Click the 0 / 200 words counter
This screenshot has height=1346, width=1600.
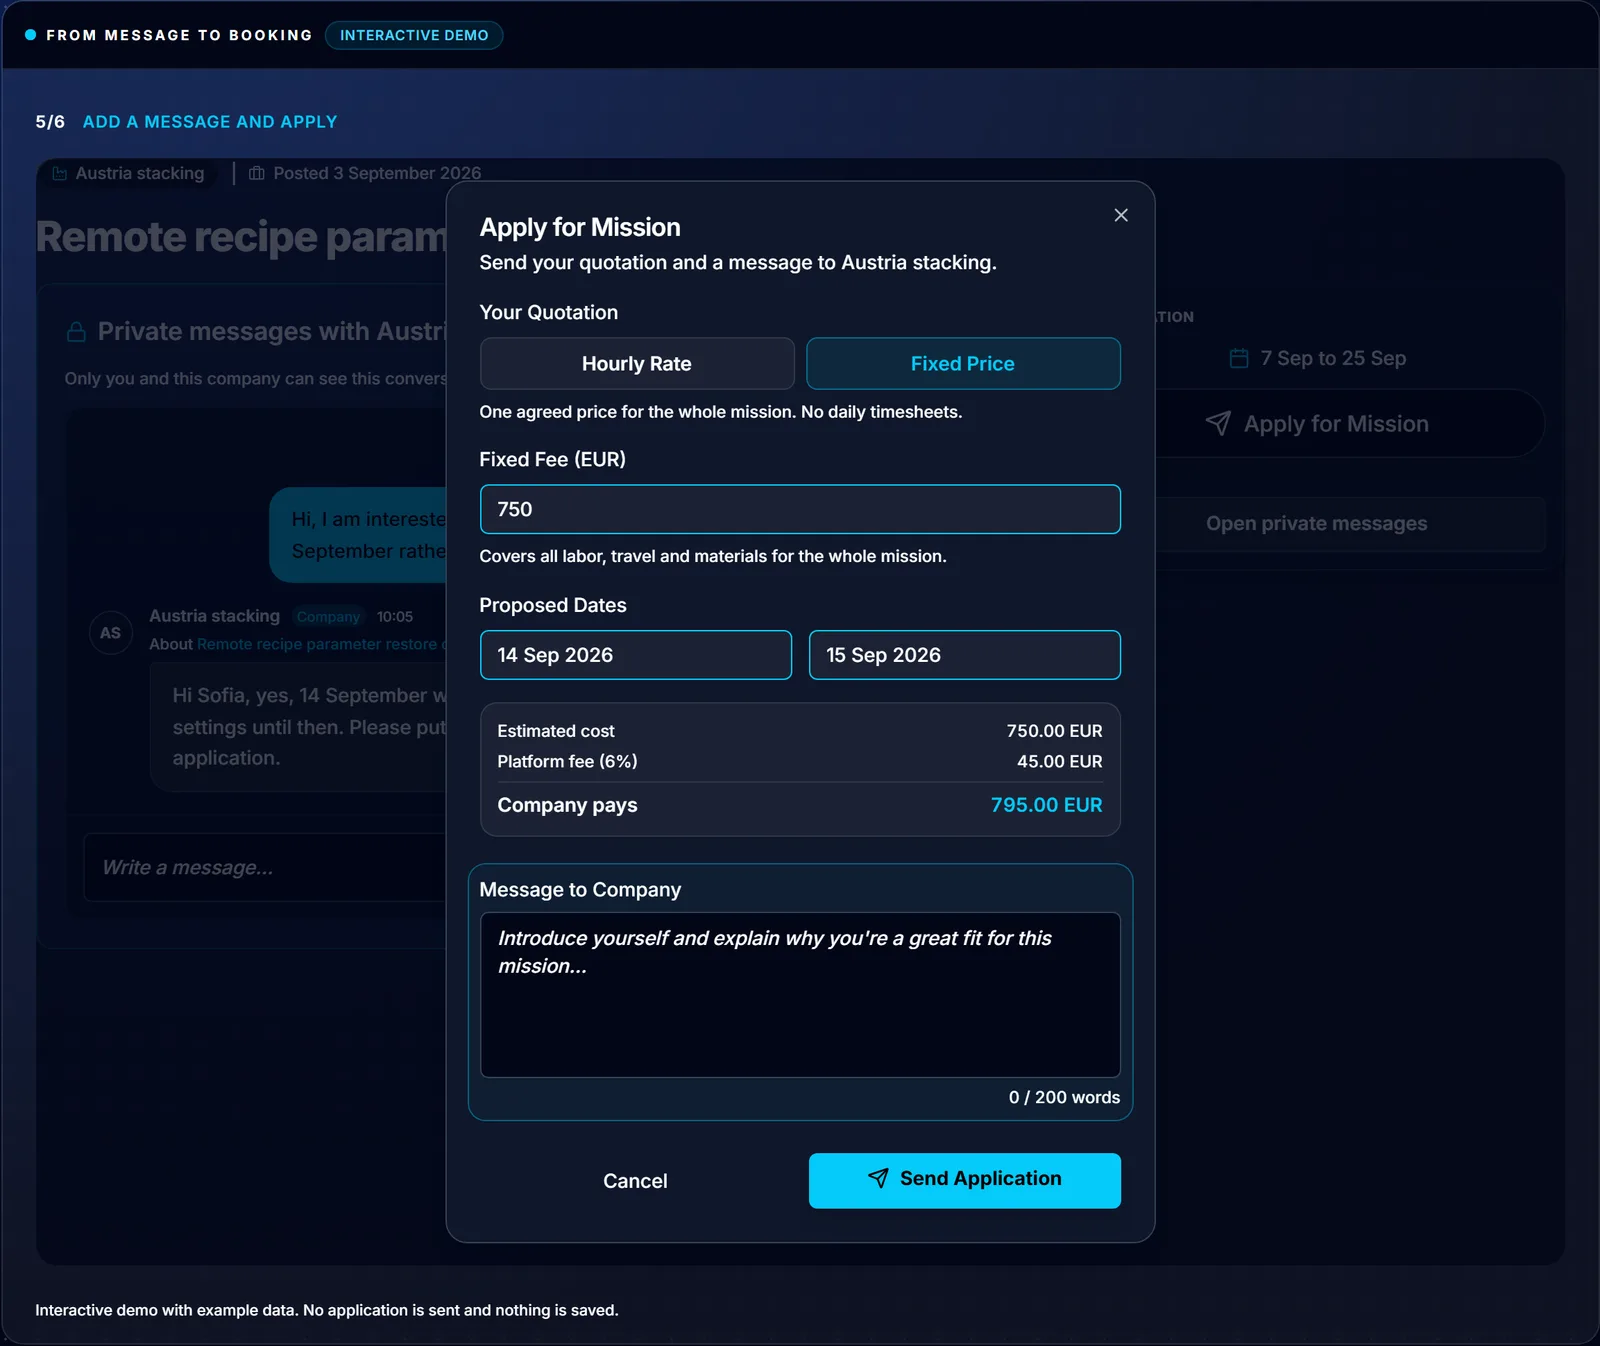(x=1064, y=1097)
